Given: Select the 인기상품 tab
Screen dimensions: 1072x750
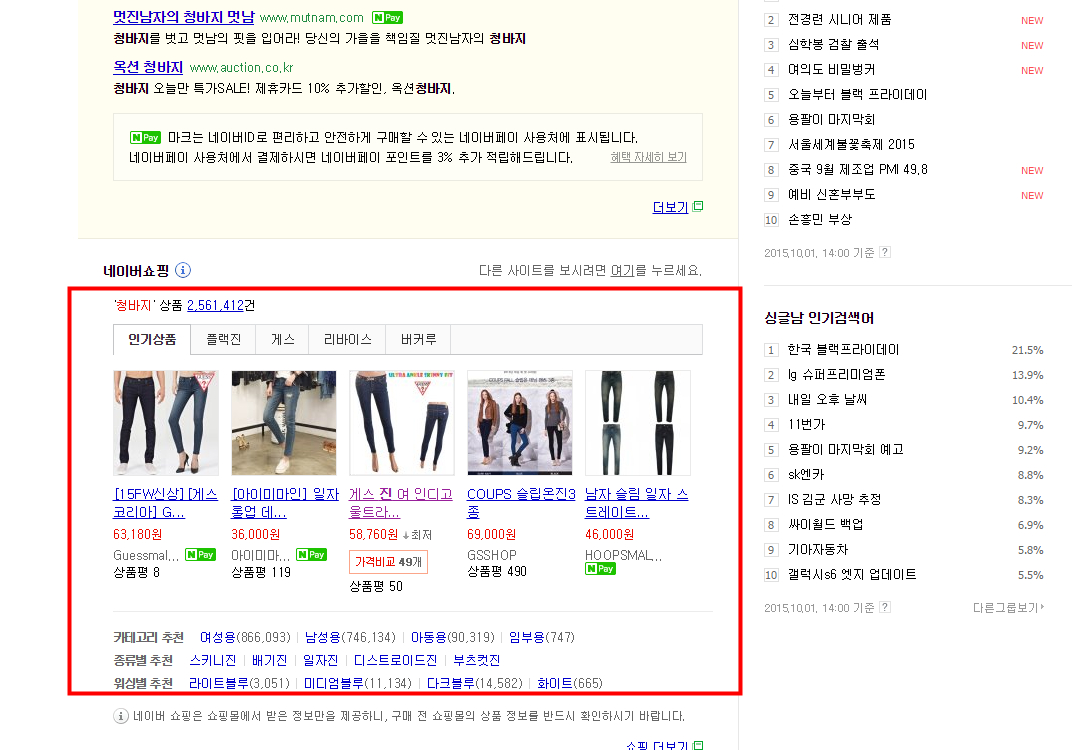Looking at the screenshot, I should [x=152, y=339].
